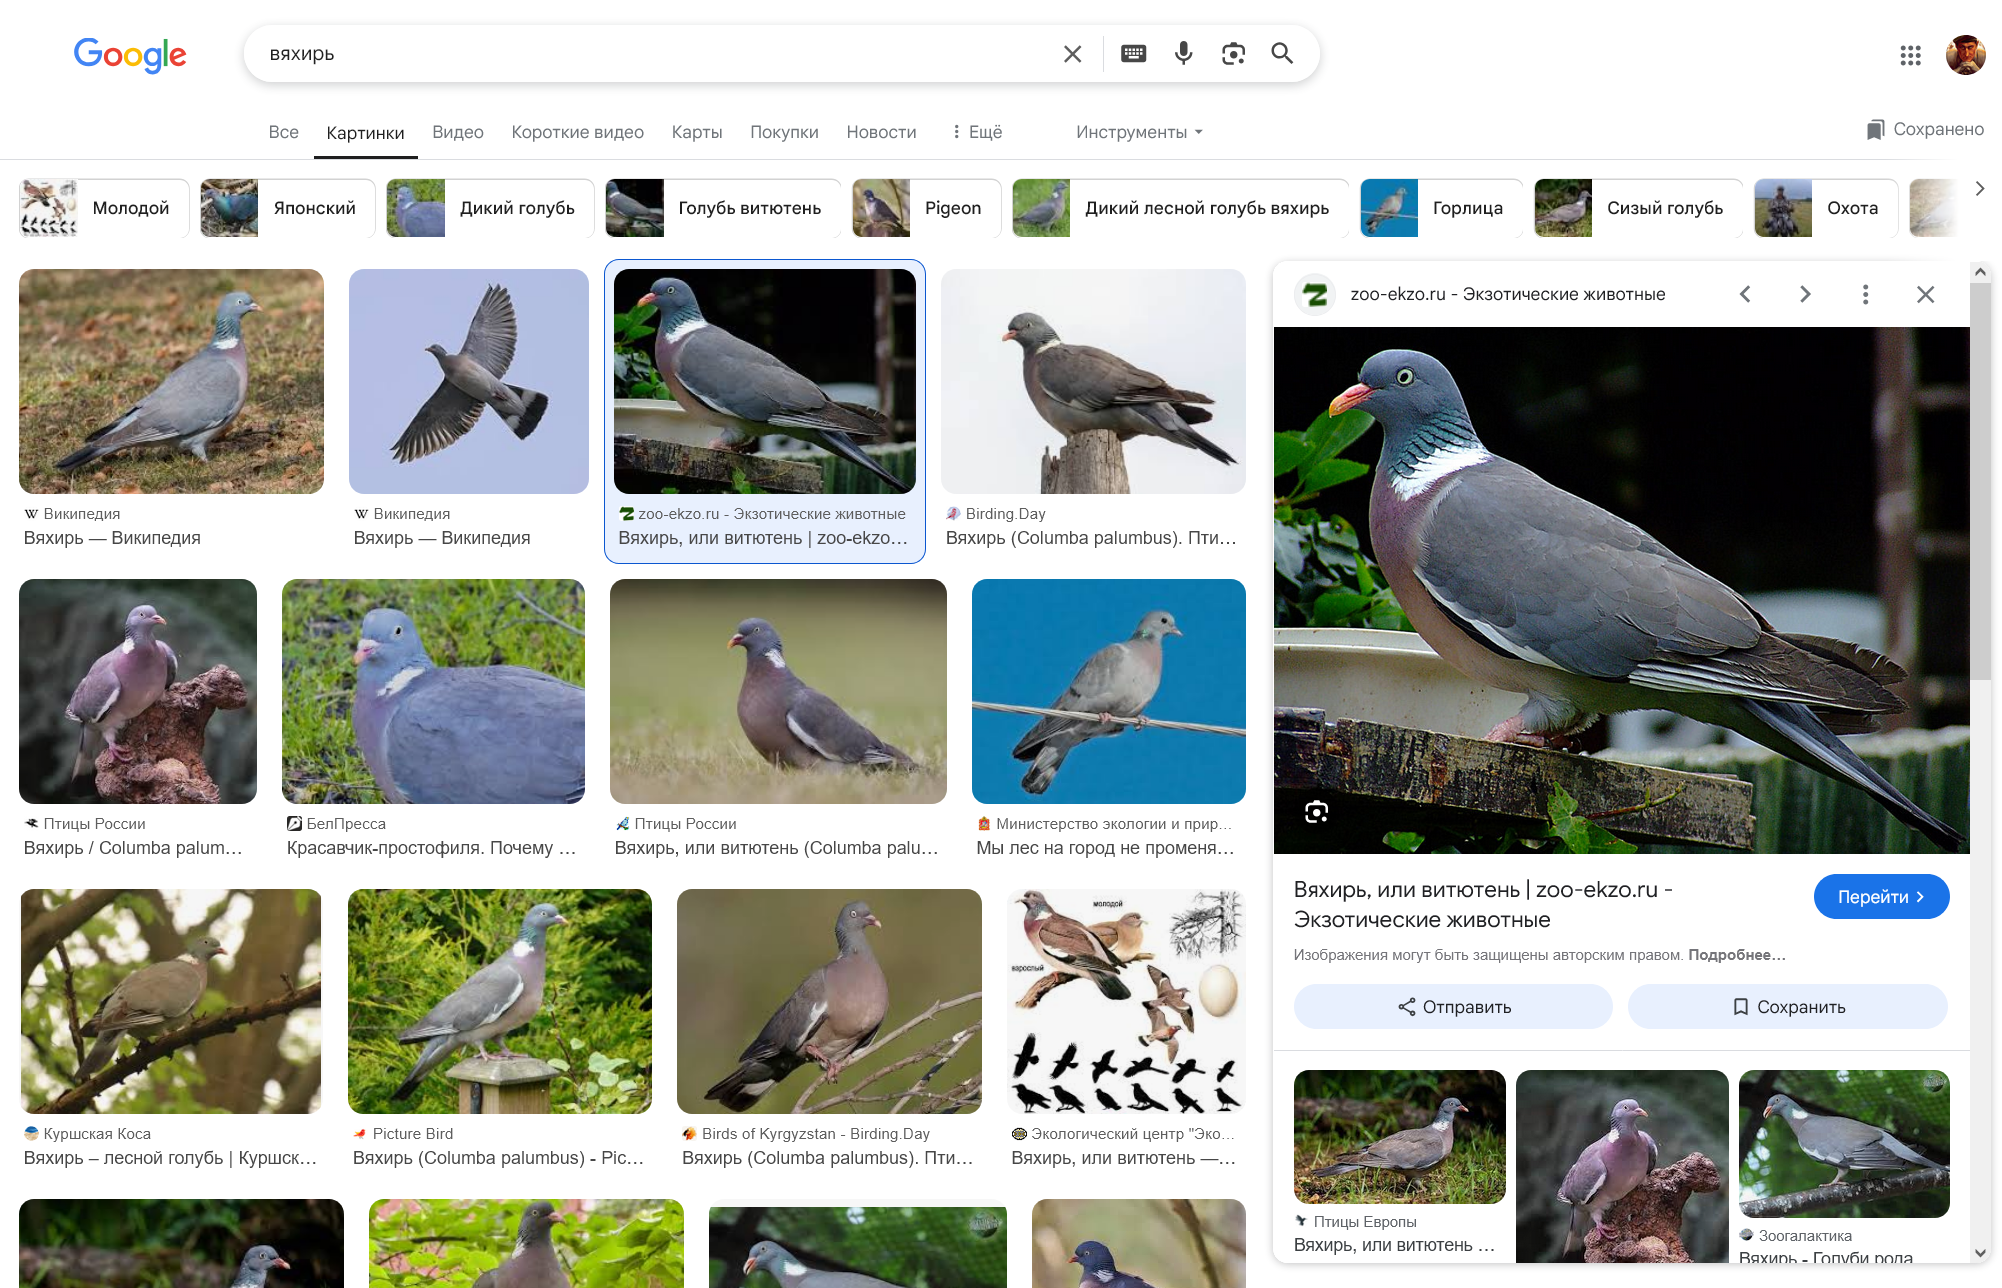
Task: Search inside image with lens overlay icon
Action: tap(1316, 812)
